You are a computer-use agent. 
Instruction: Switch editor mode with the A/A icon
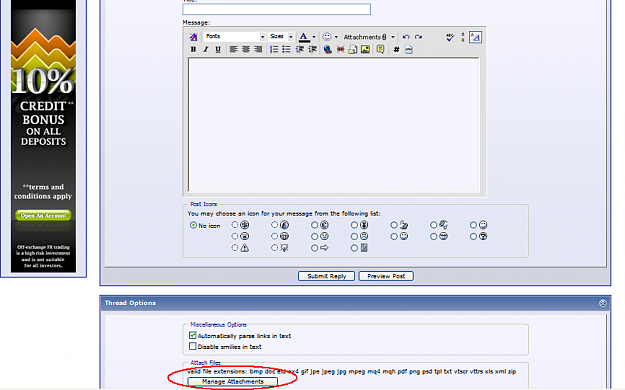[476, 37]
